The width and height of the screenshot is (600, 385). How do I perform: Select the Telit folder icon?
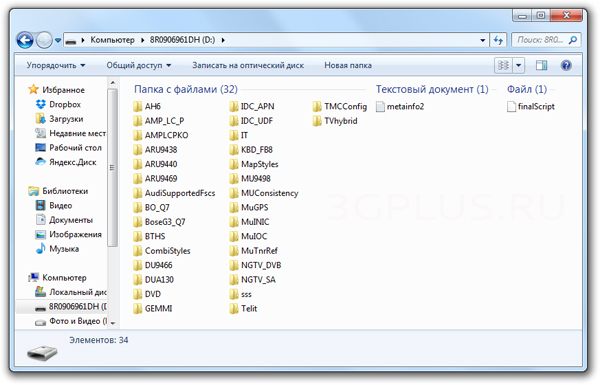click(x=234, y=308)
